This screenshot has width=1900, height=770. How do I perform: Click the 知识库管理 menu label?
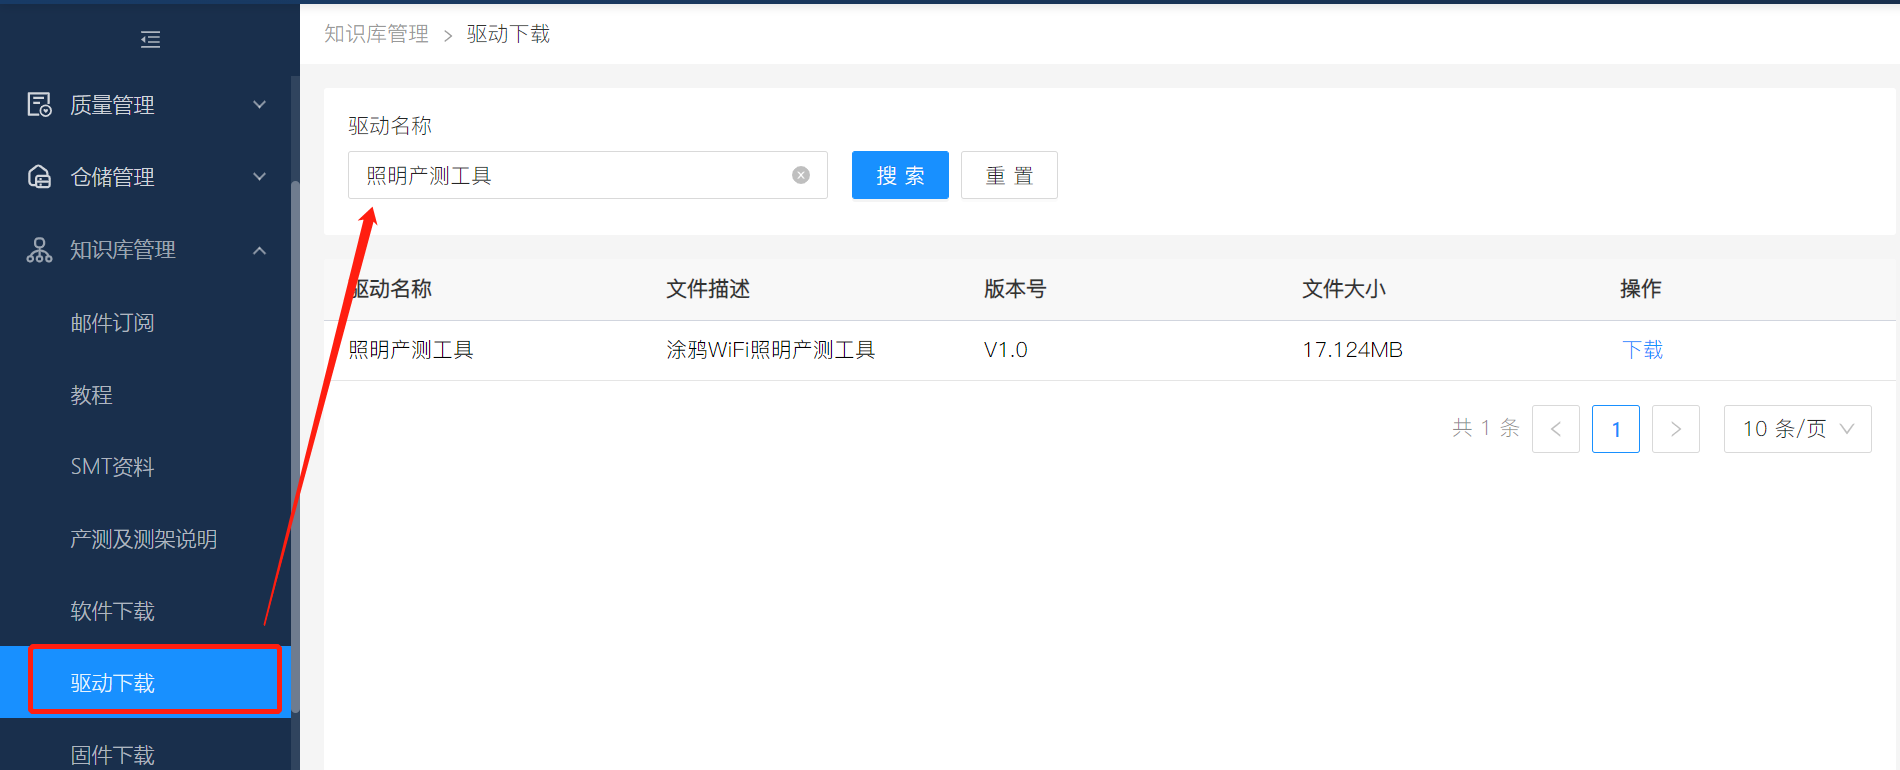(123, 250)
